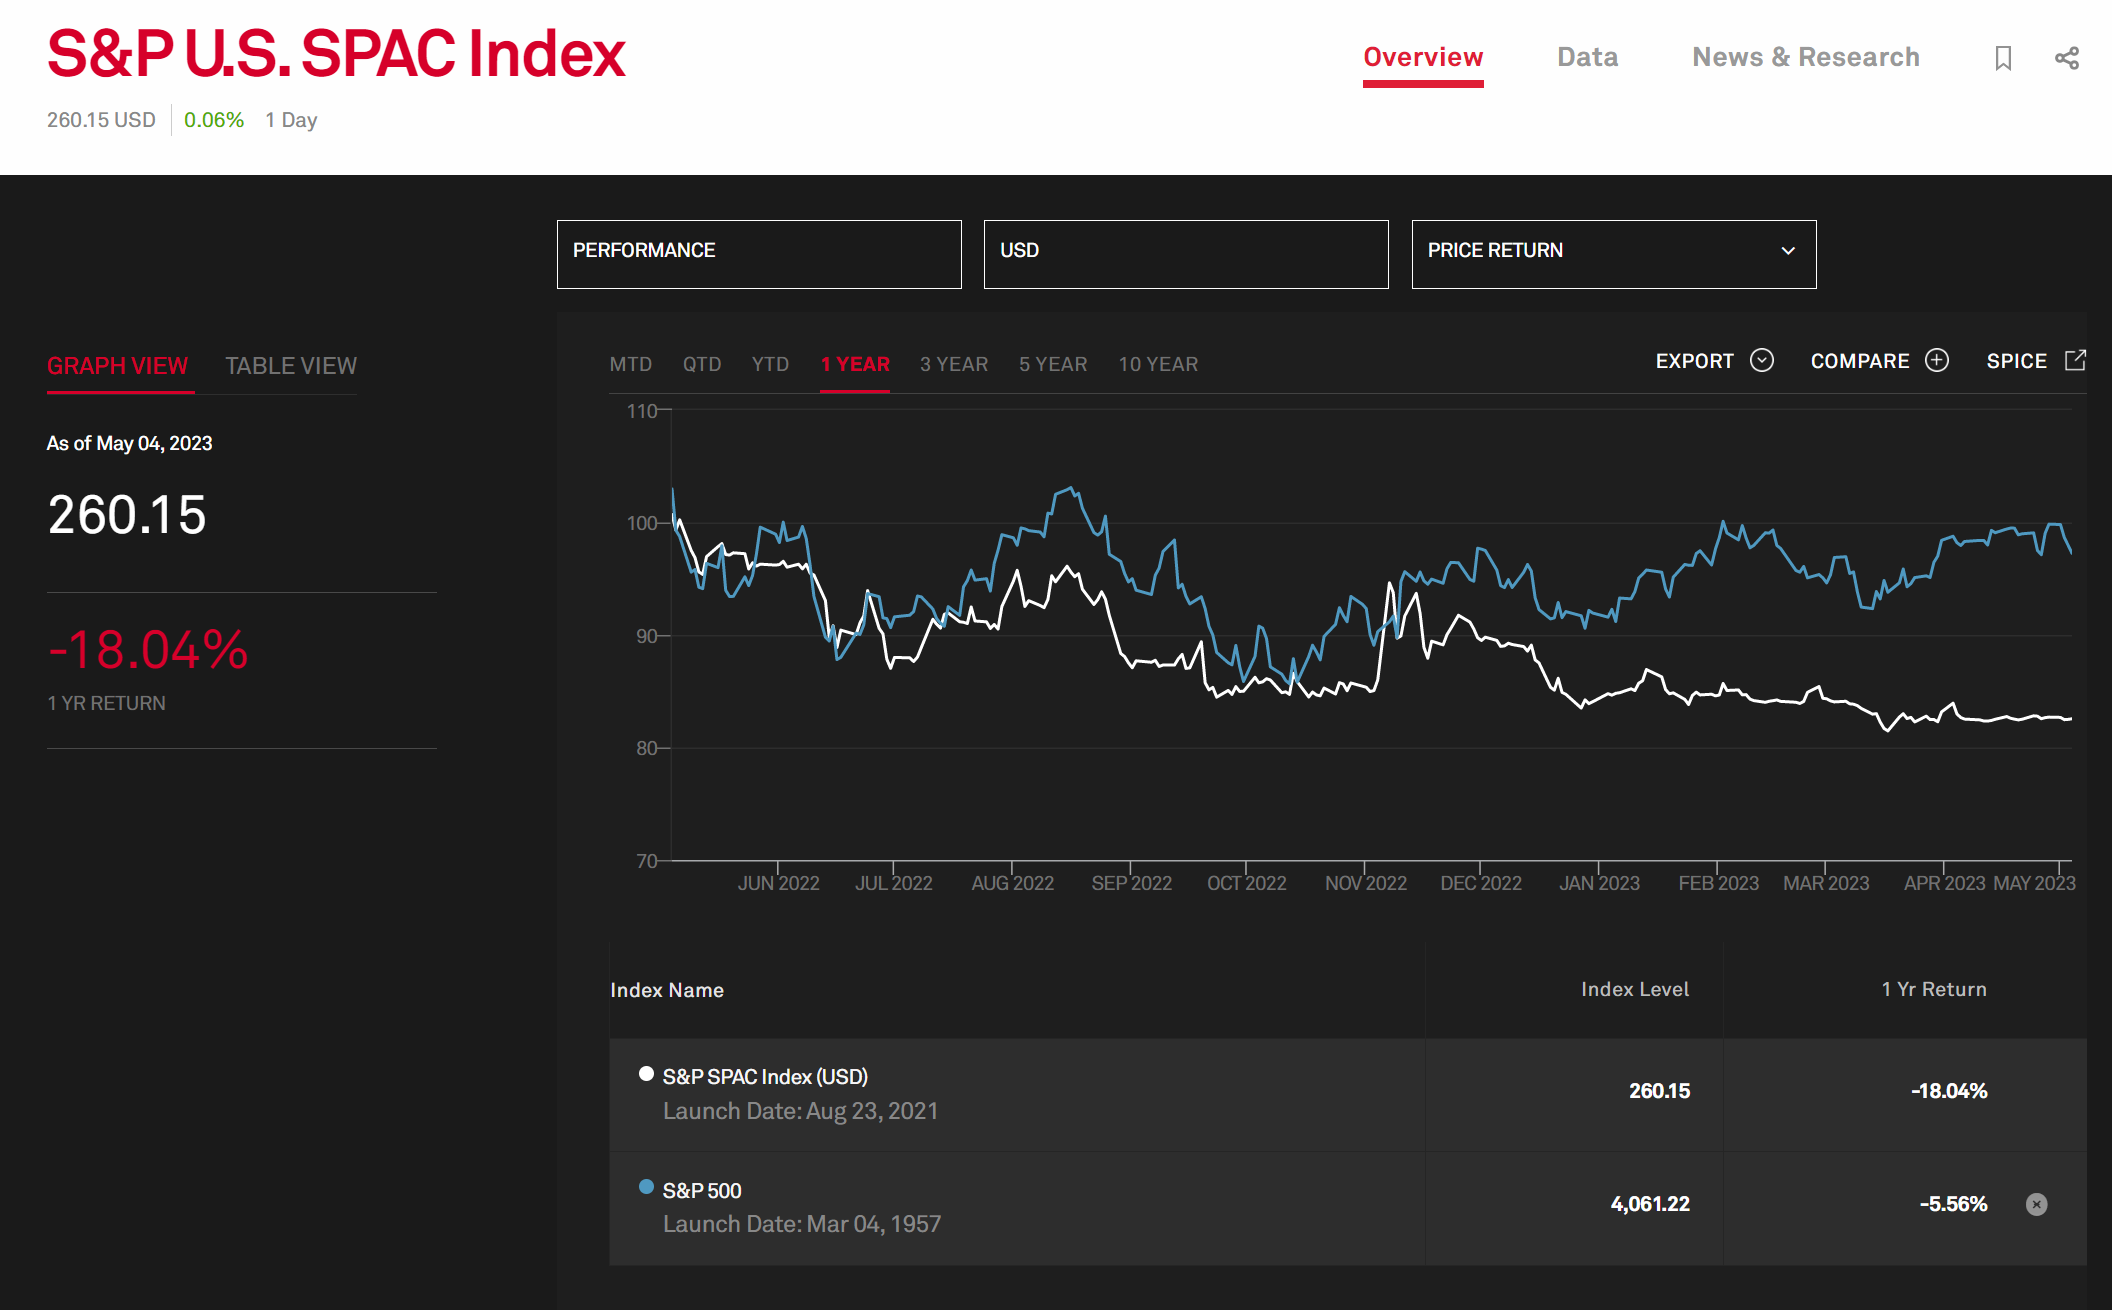Click the white S&P SPAC Index legend dot
This screenshot has height=1310, width=2112.
click(646, 1074)
